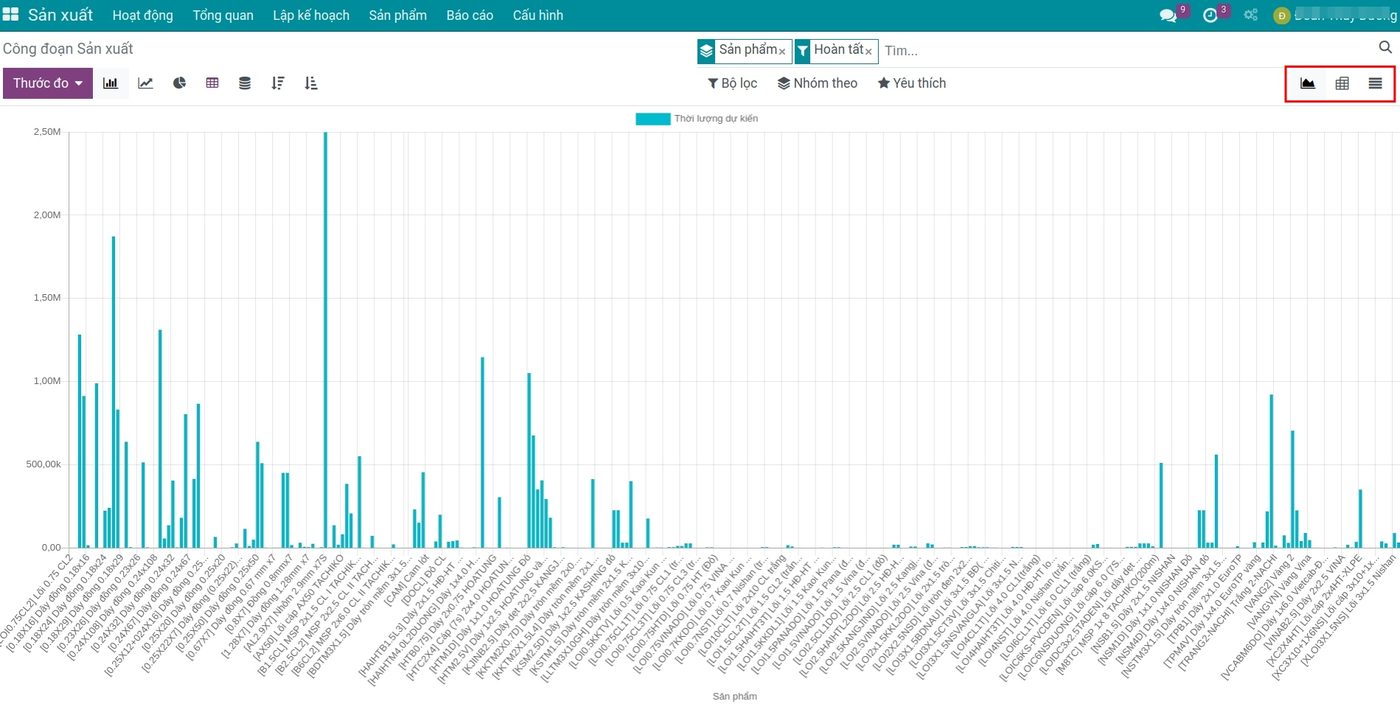Switch chart to bar chart mode
The height and width of the screenshot is (704, 1400).
coord(111,83)
